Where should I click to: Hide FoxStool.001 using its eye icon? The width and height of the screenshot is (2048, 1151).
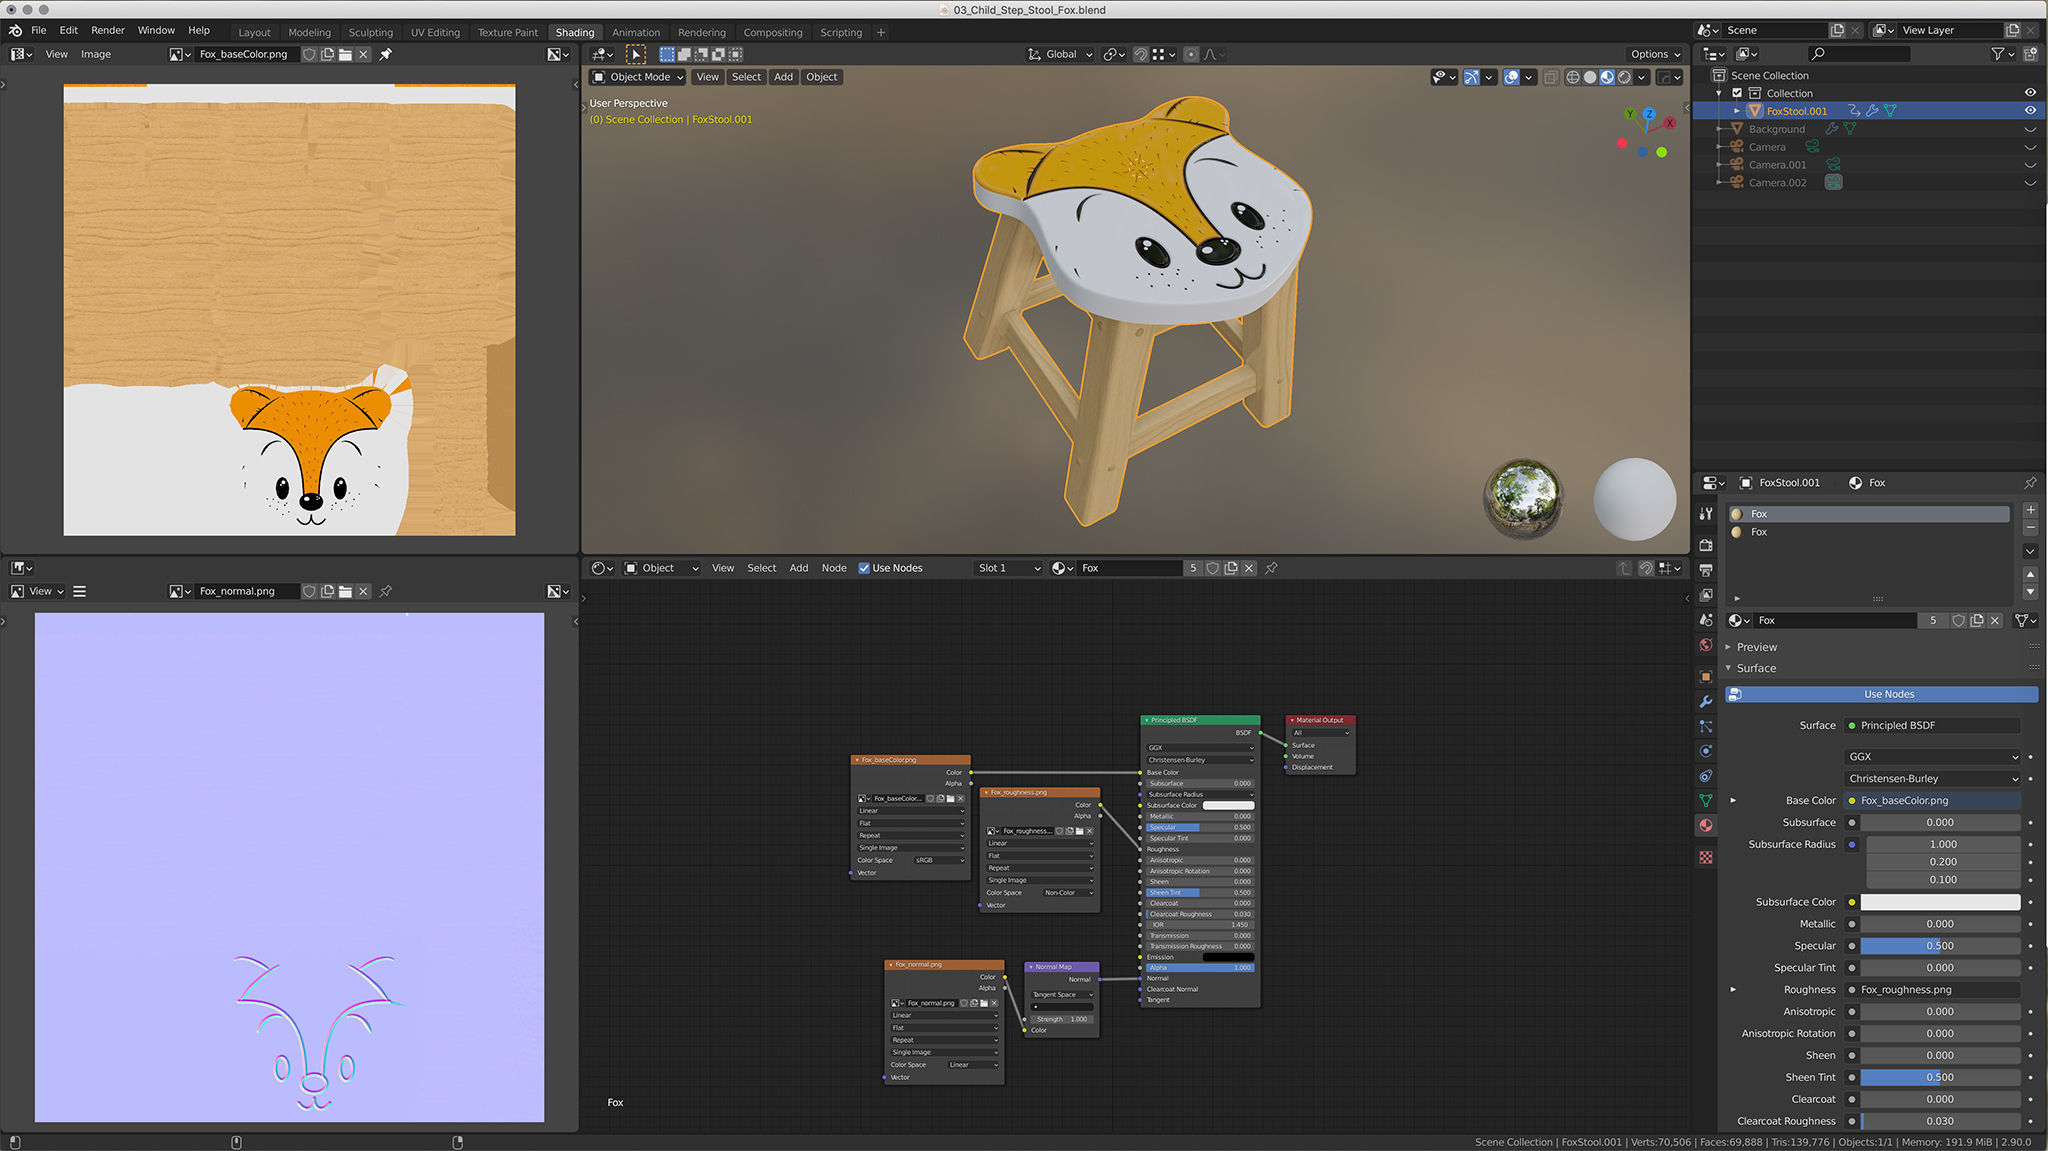coord(2030,111)
